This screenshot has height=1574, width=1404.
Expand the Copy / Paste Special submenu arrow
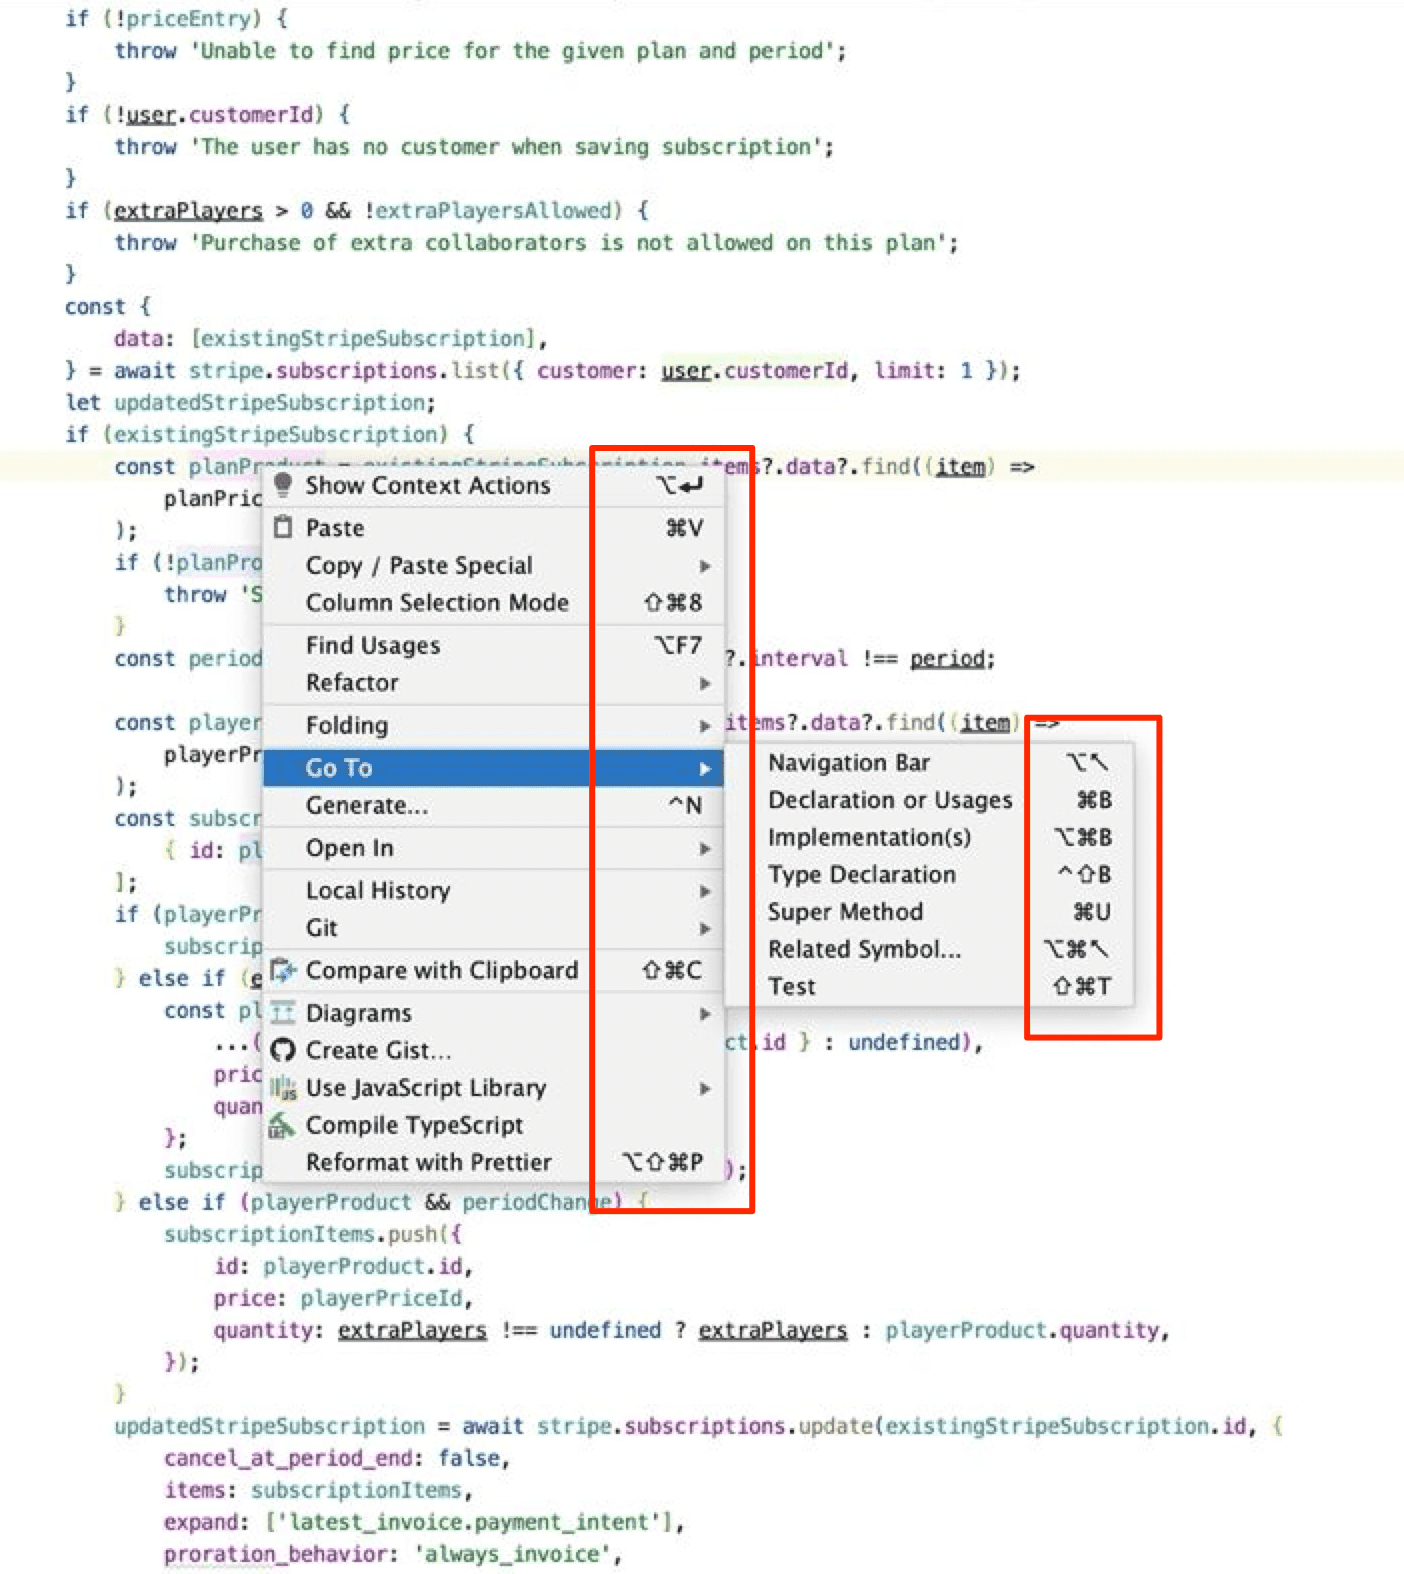click(705, 566)
